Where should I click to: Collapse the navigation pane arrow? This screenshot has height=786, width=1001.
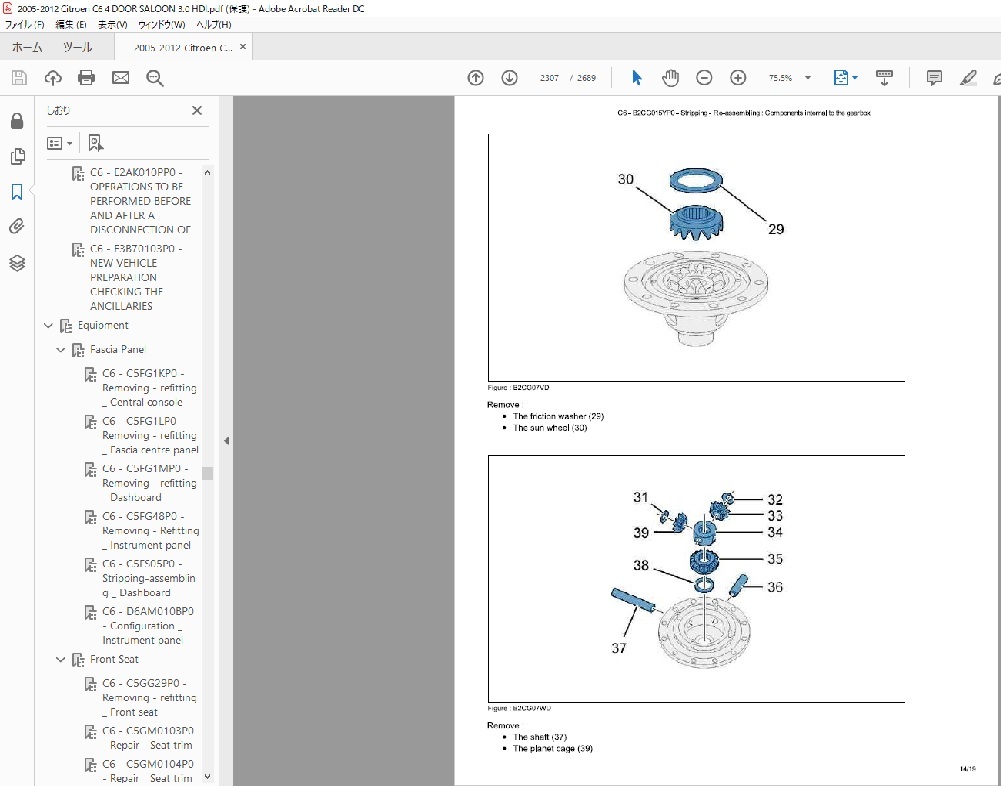226,441
